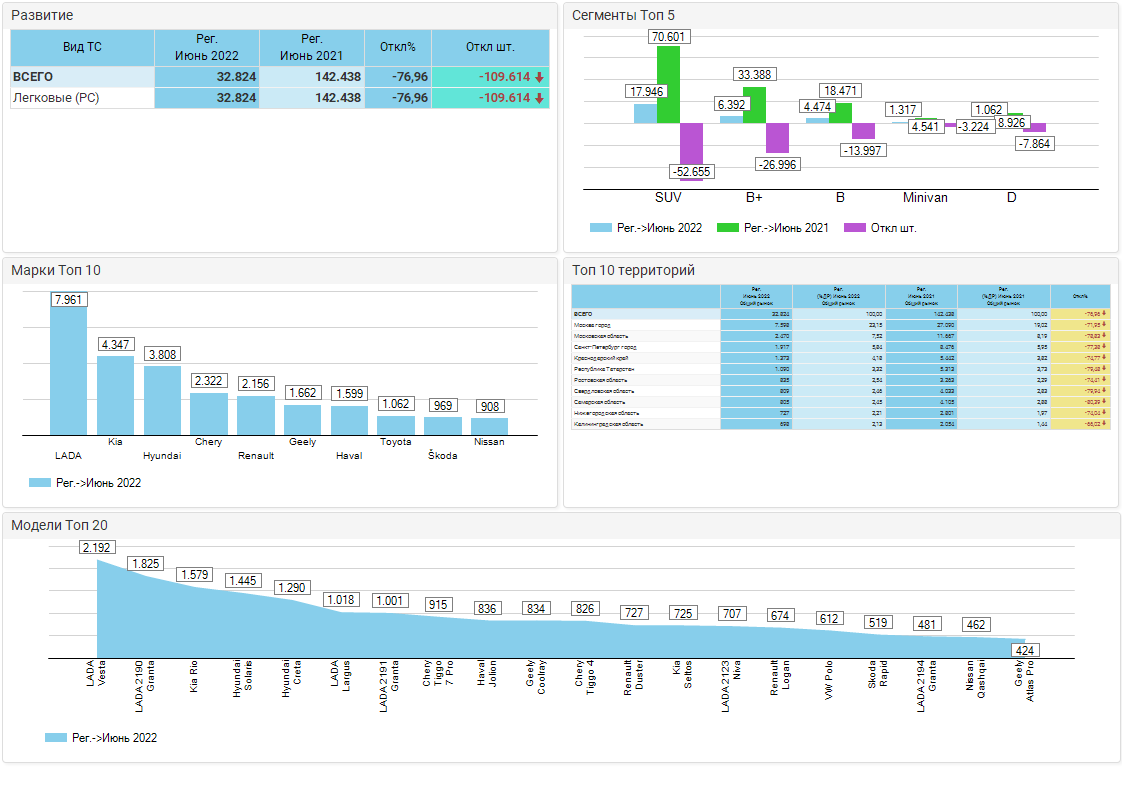
Task: Sort by the Откл% column header
Action: coord(397,47)
